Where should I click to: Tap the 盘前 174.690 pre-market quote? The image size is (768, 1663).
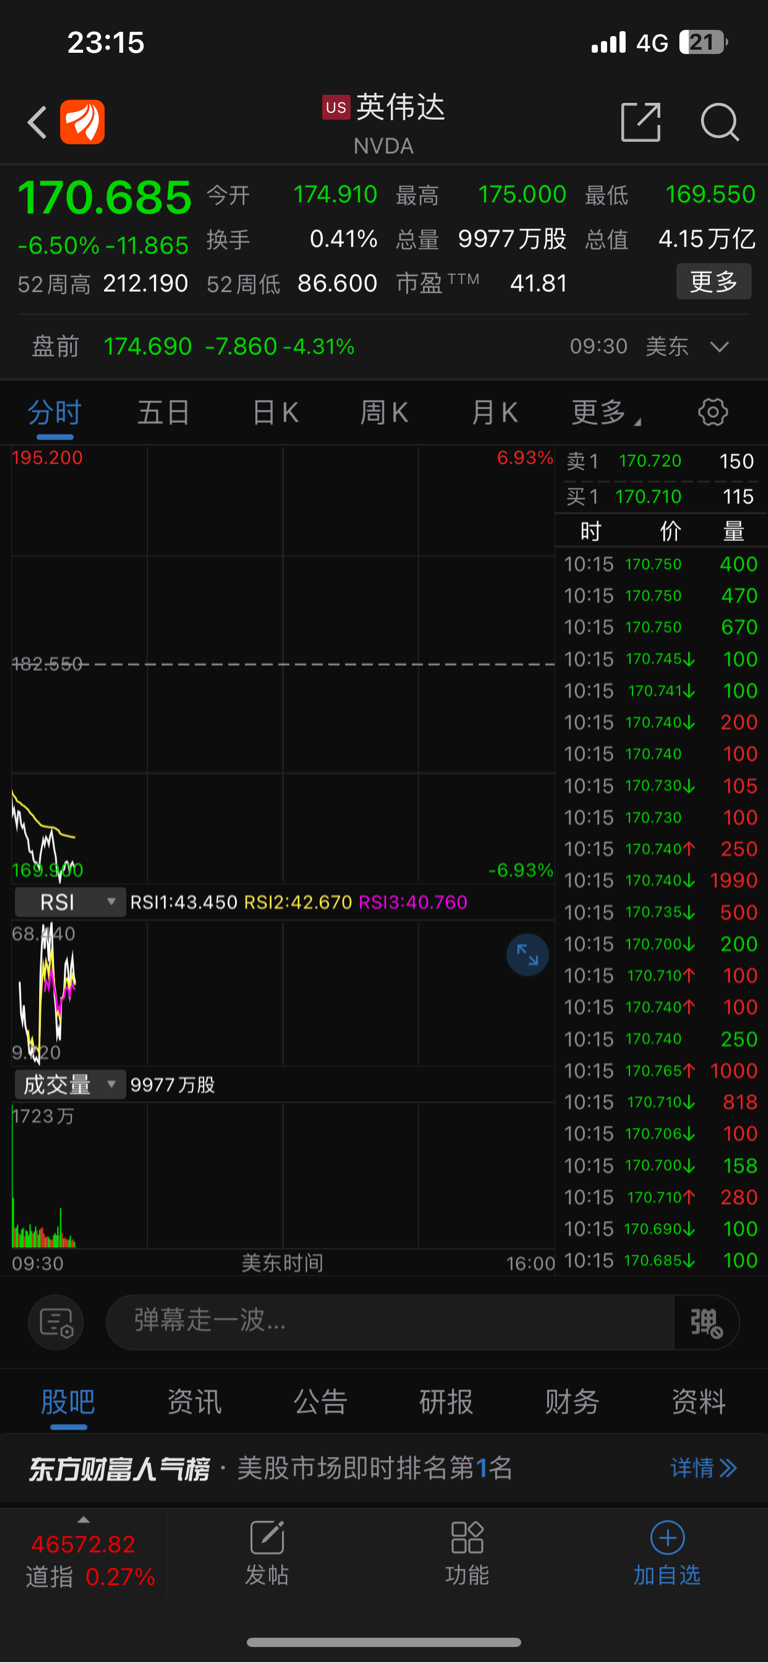coord(193,347)
